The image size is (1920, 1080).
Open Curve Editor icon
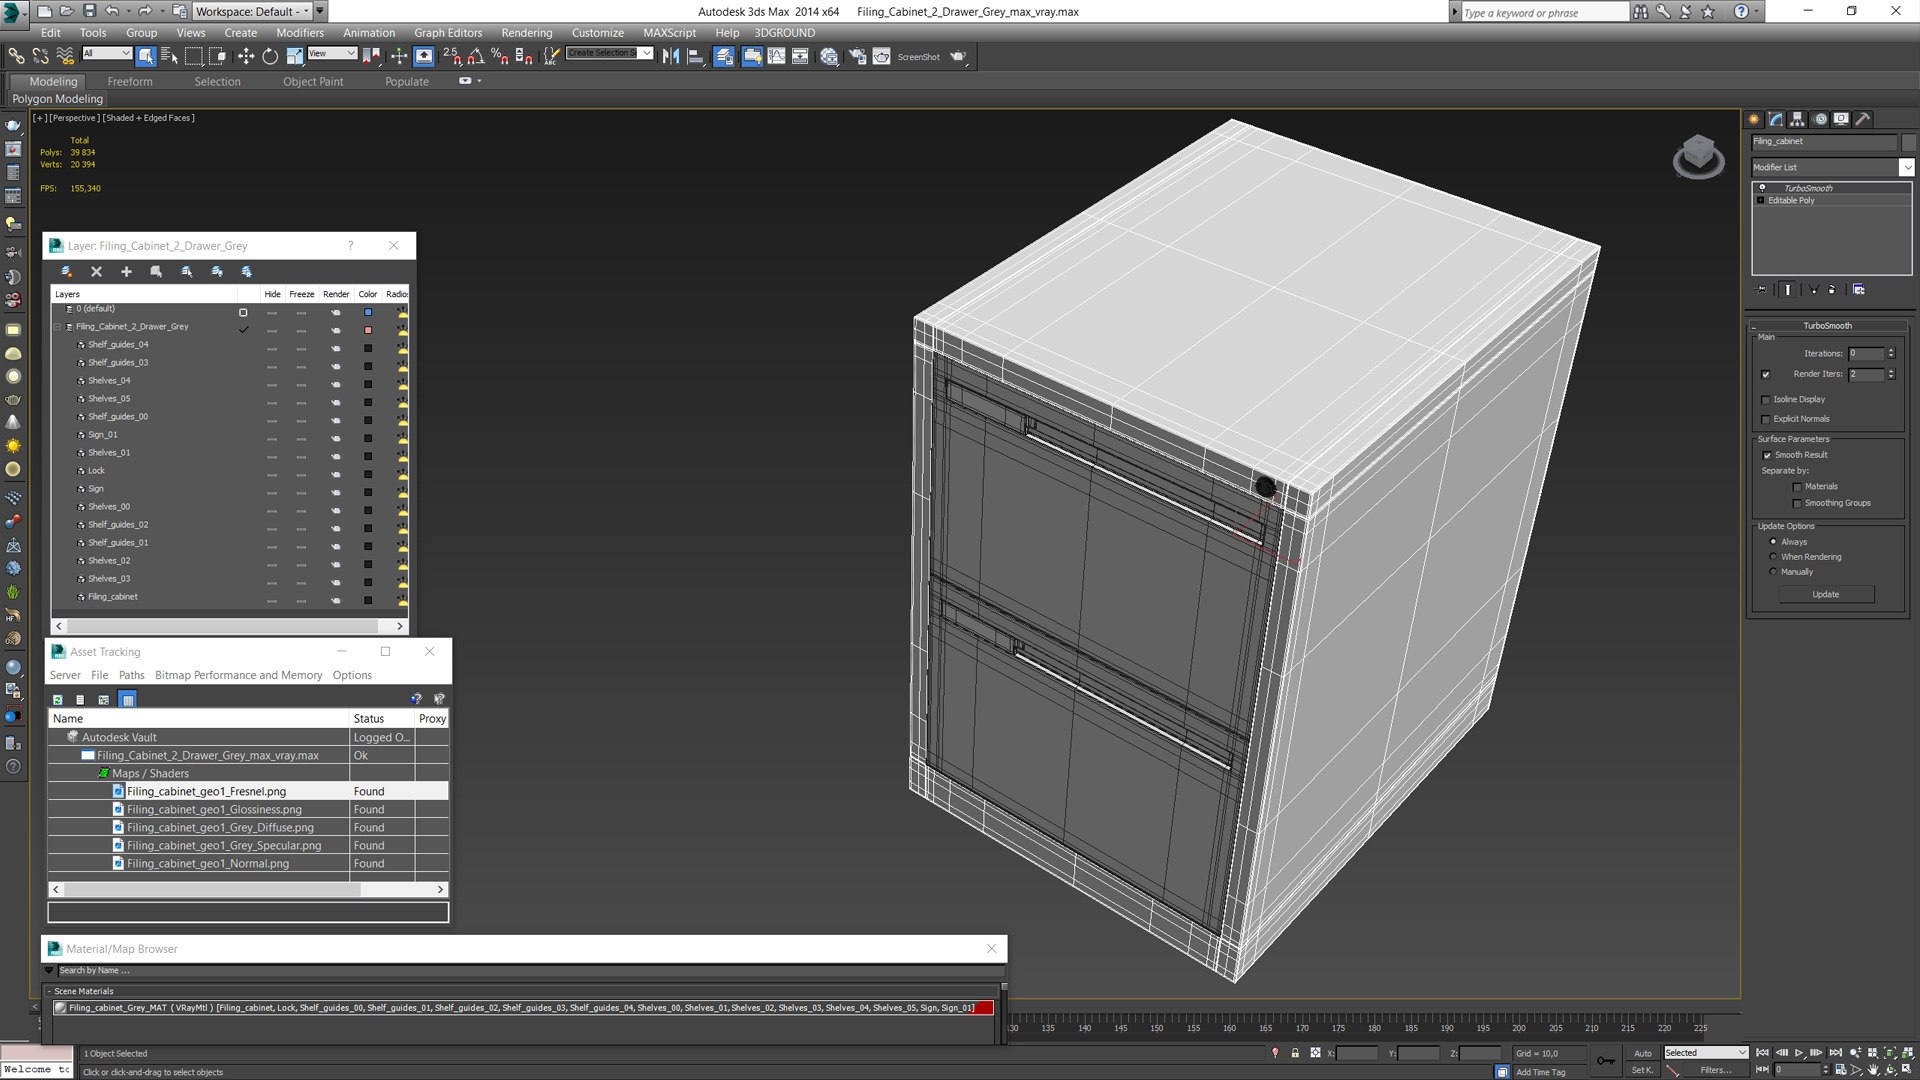(x=776, y=56)
